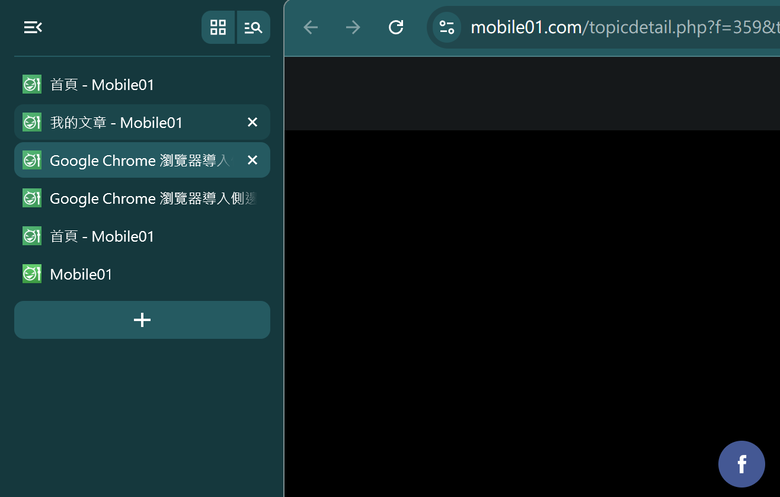Screen dimensions: 780x497
Task: Switch to the tab titled just Mobile01
Action: pyautogui.click(x=142, y=274)
